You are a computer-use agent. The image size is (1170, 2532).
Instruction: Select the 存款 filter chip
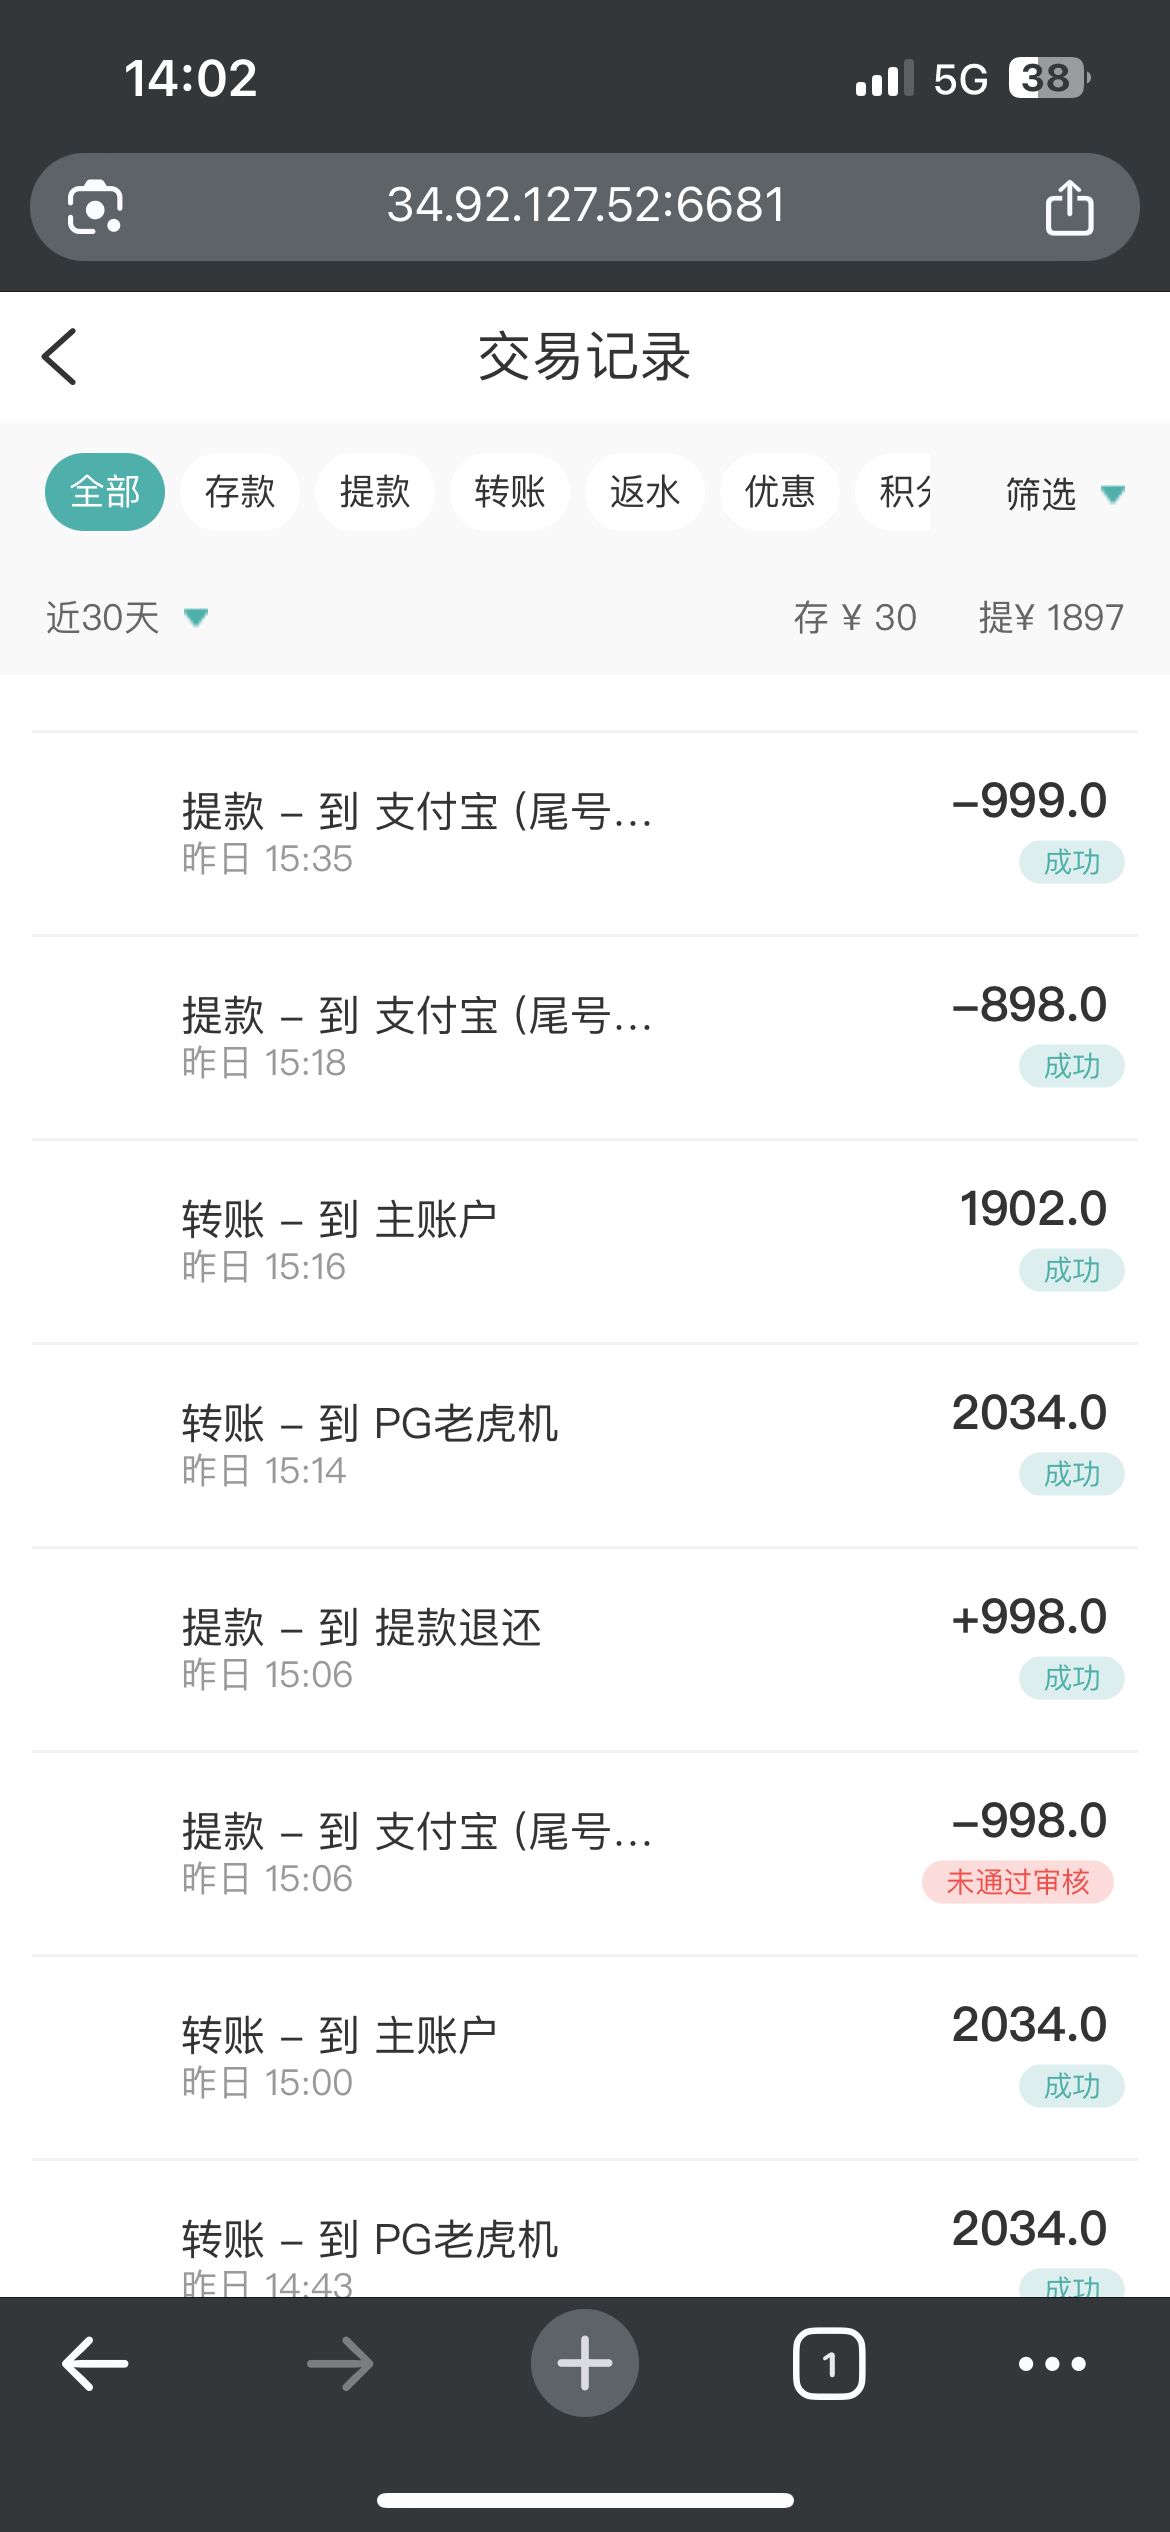point(240,492)
